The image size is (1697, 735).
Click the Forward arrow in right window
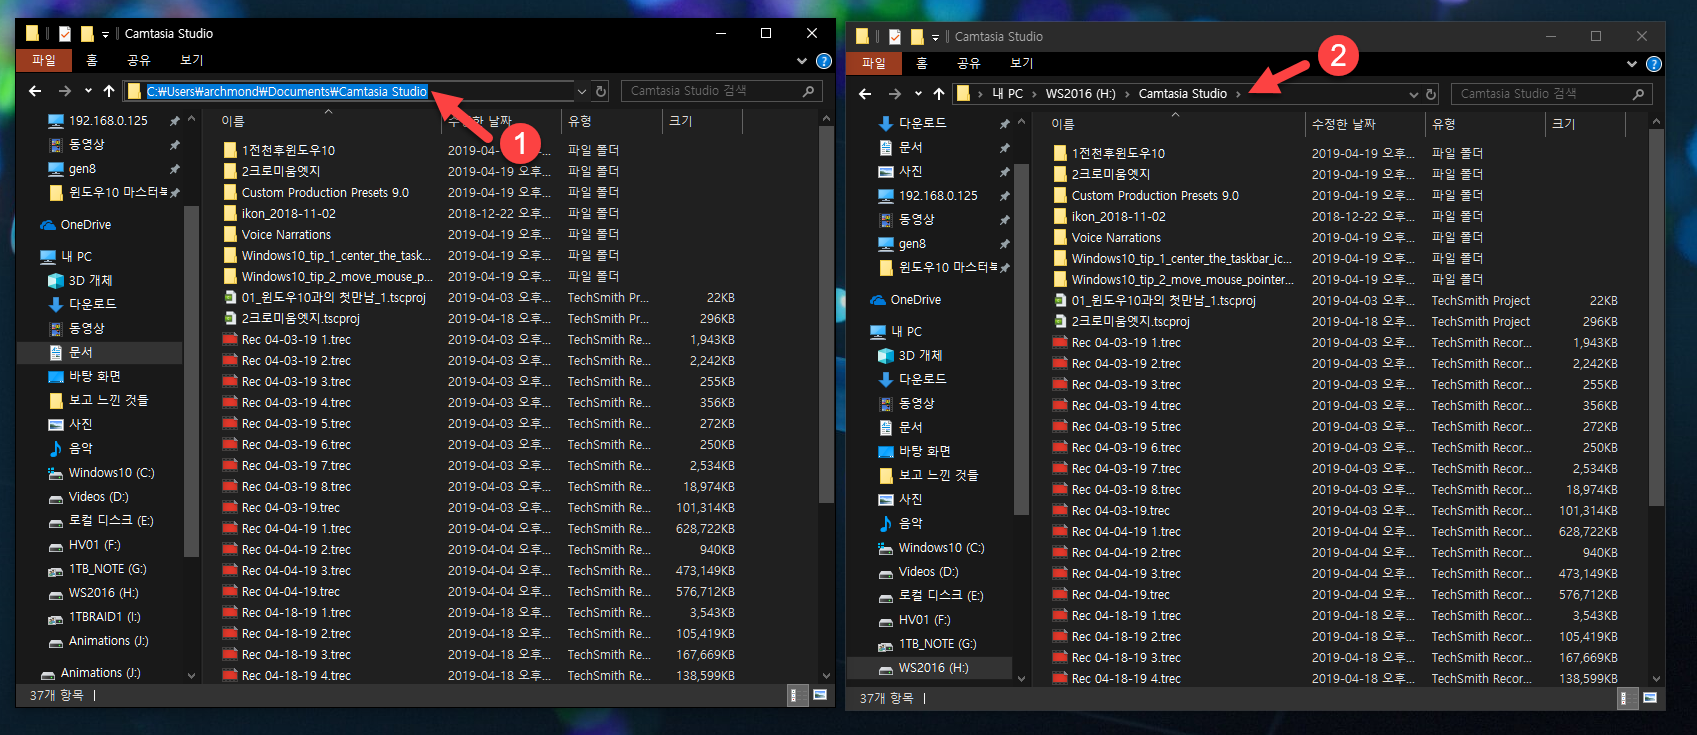click(x=895, y=94)
